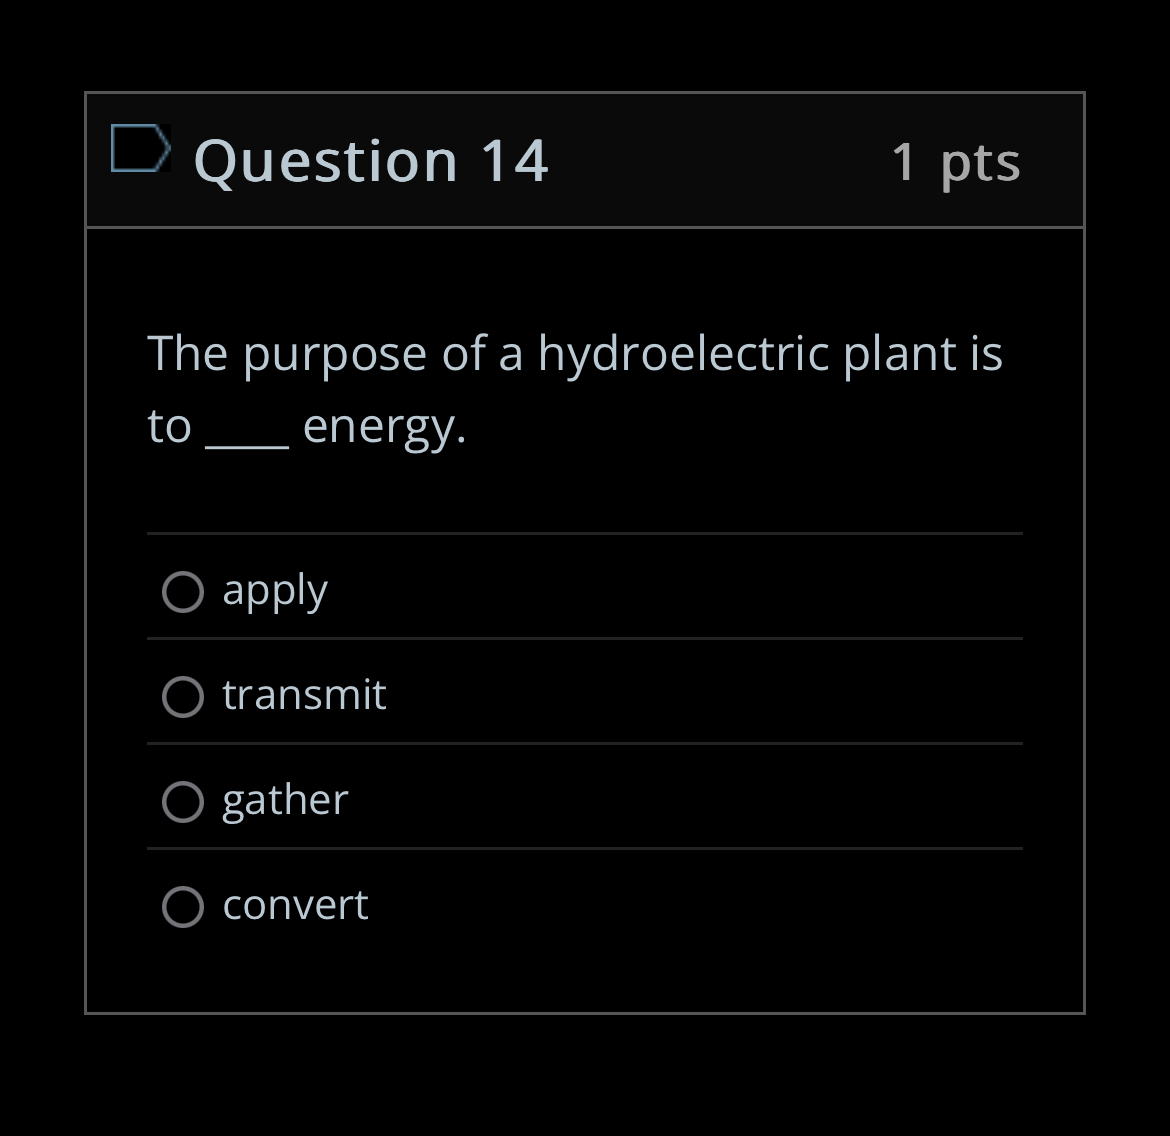The image size is (1170, 1136).
Task: Click the Question 14 heading
Action: coord(370,160)
